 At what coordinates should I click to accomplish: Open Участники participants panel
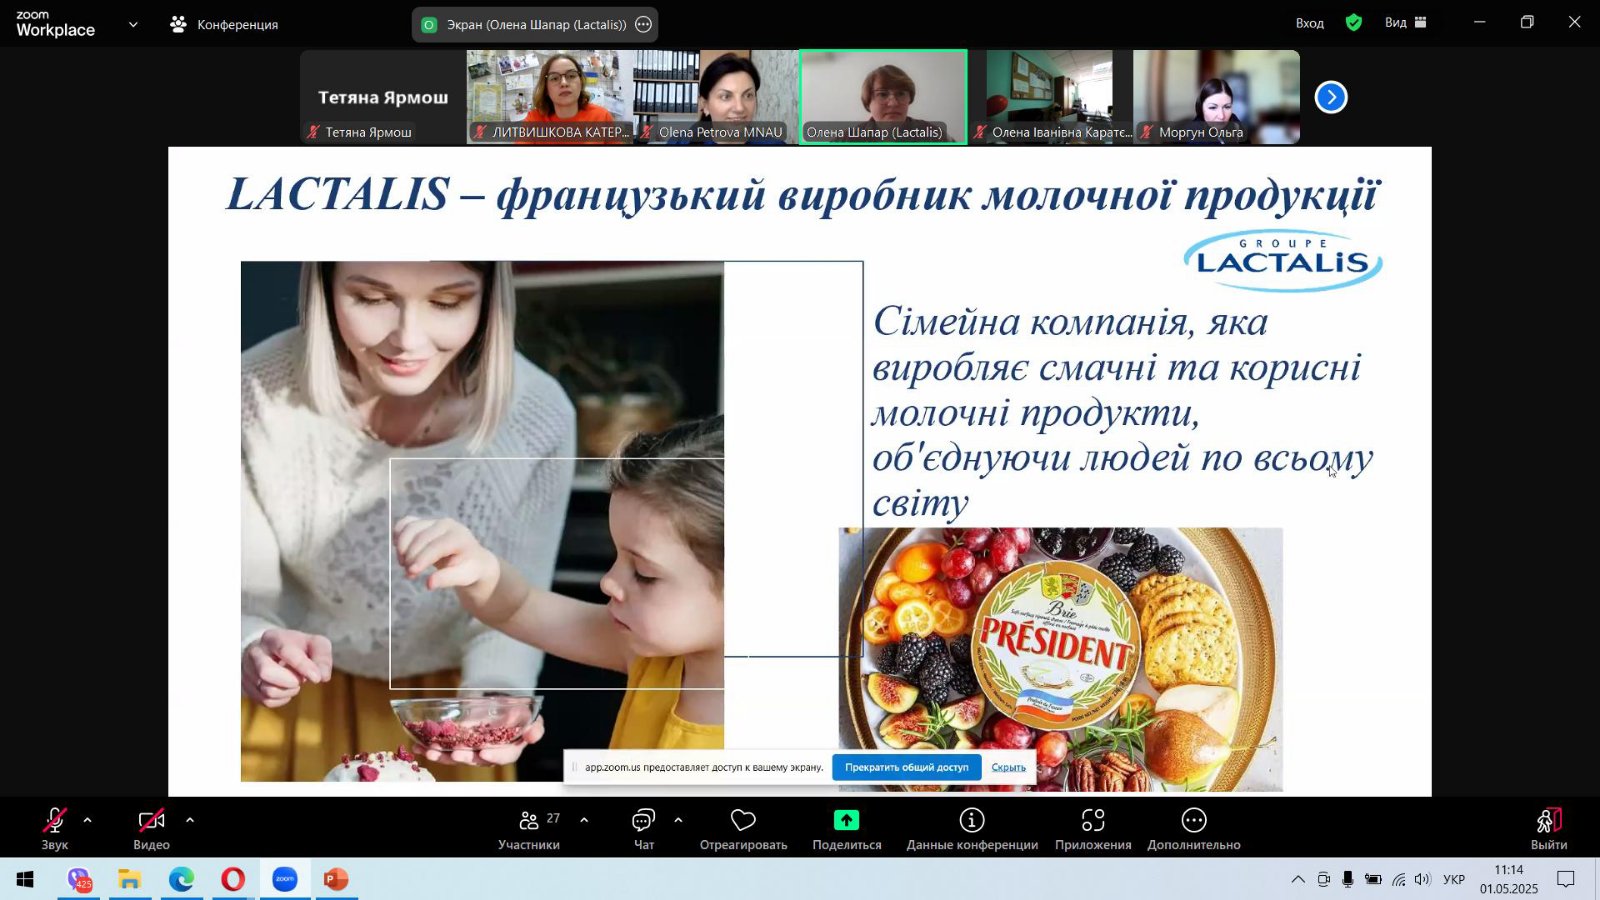(529, 829)
